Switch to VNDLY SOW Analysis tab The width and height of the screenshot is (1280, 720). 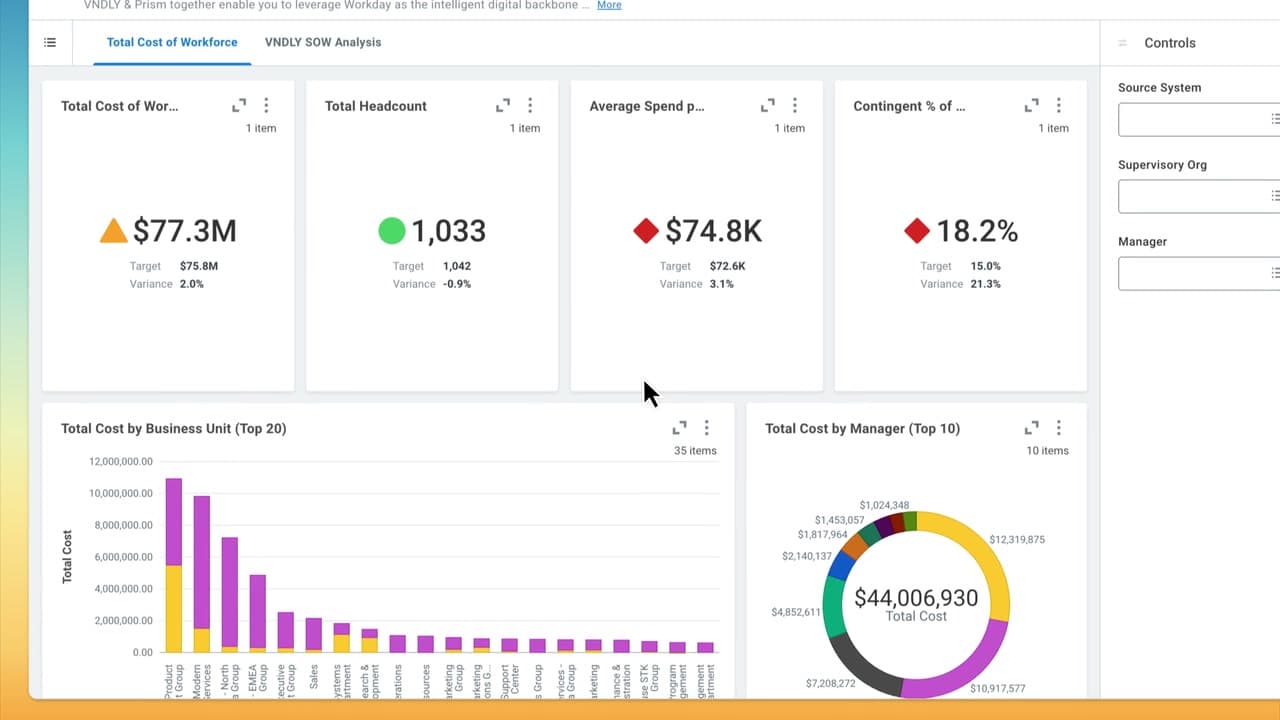(x=323, y=42)
